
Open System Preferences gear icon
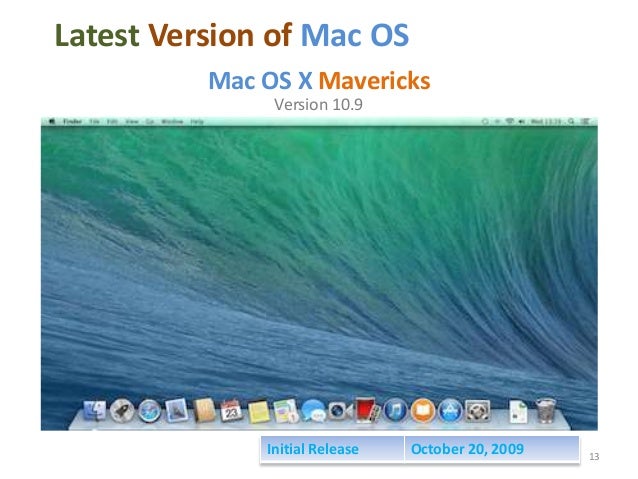coord(478,411)
